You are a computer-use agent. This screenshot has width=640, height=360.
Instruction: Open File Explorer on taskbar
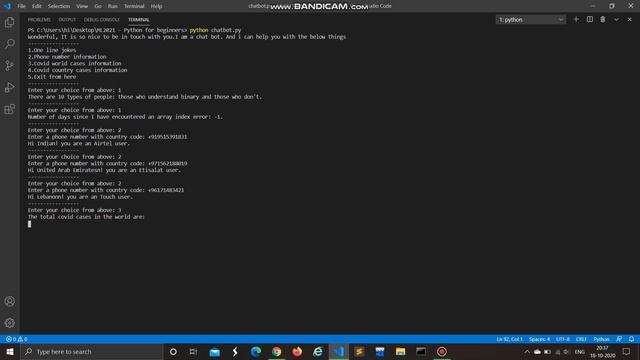pyautogui.click(x=400, y=351)
